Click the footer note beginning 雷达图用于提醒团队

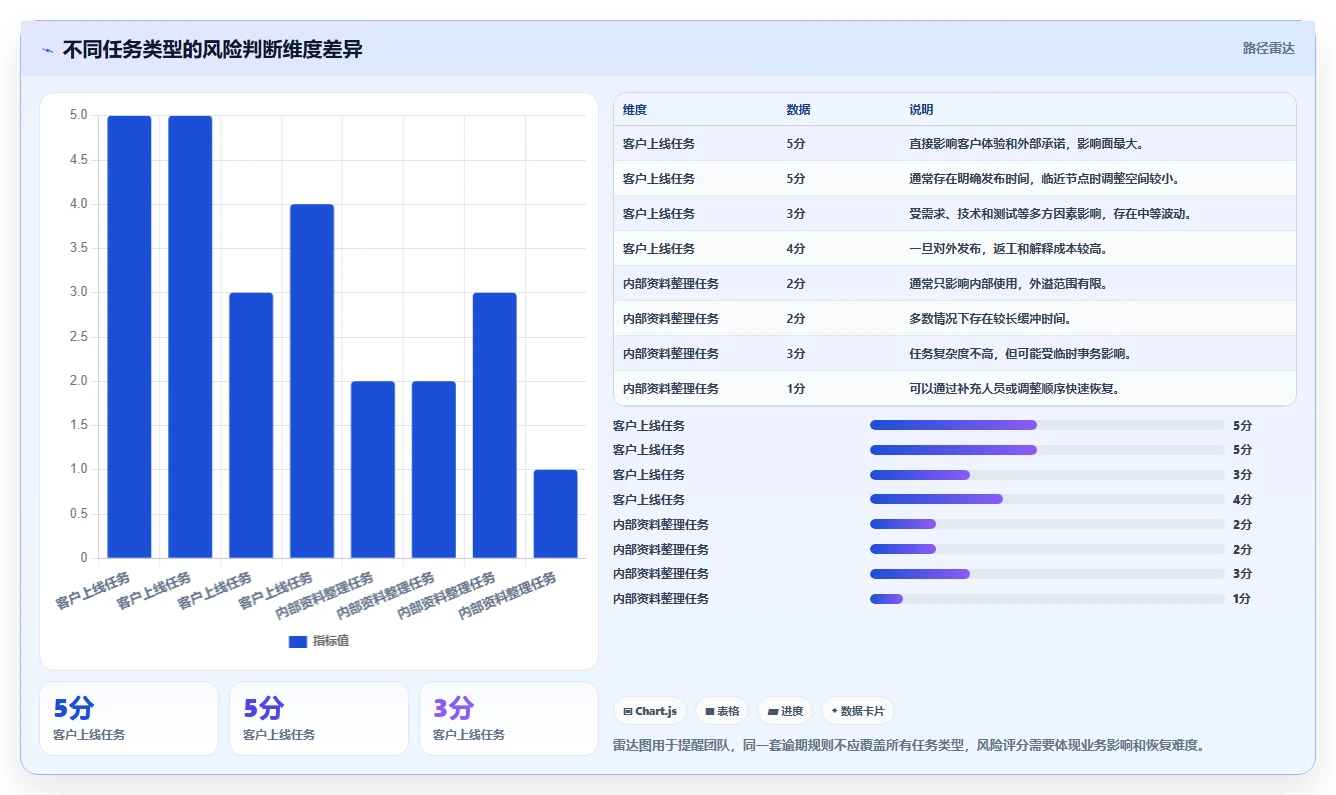(908, 745)
